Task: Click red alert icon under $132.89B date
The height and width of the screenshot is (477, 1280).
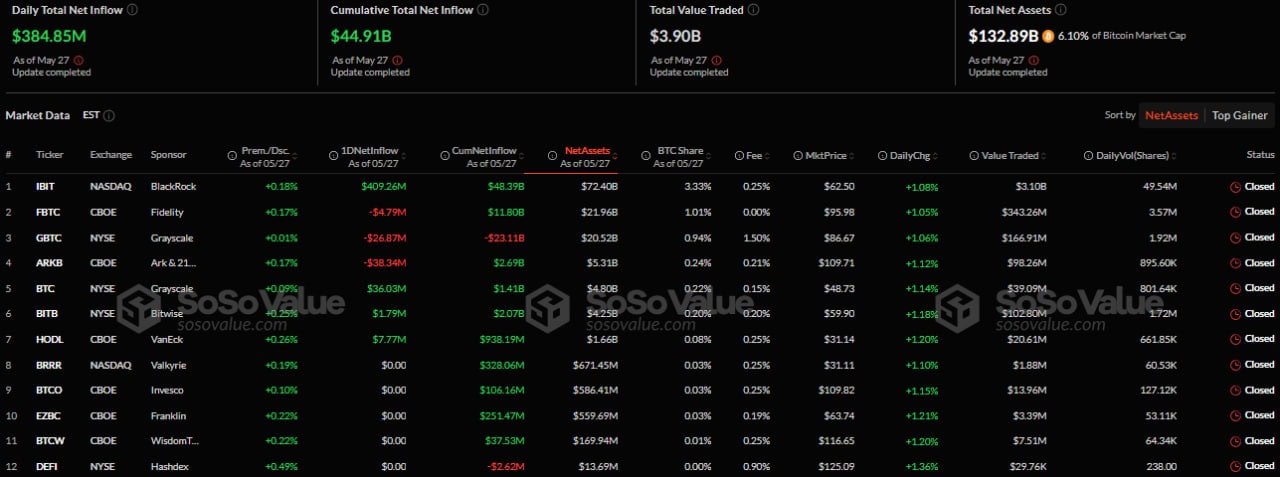Action: 1035,60
